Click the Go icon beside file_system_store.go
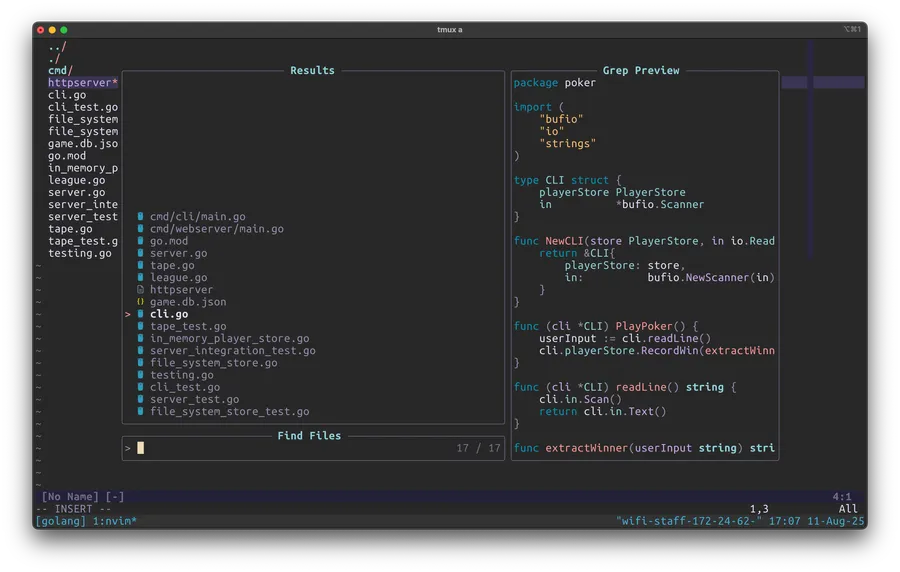 point(140,363)
